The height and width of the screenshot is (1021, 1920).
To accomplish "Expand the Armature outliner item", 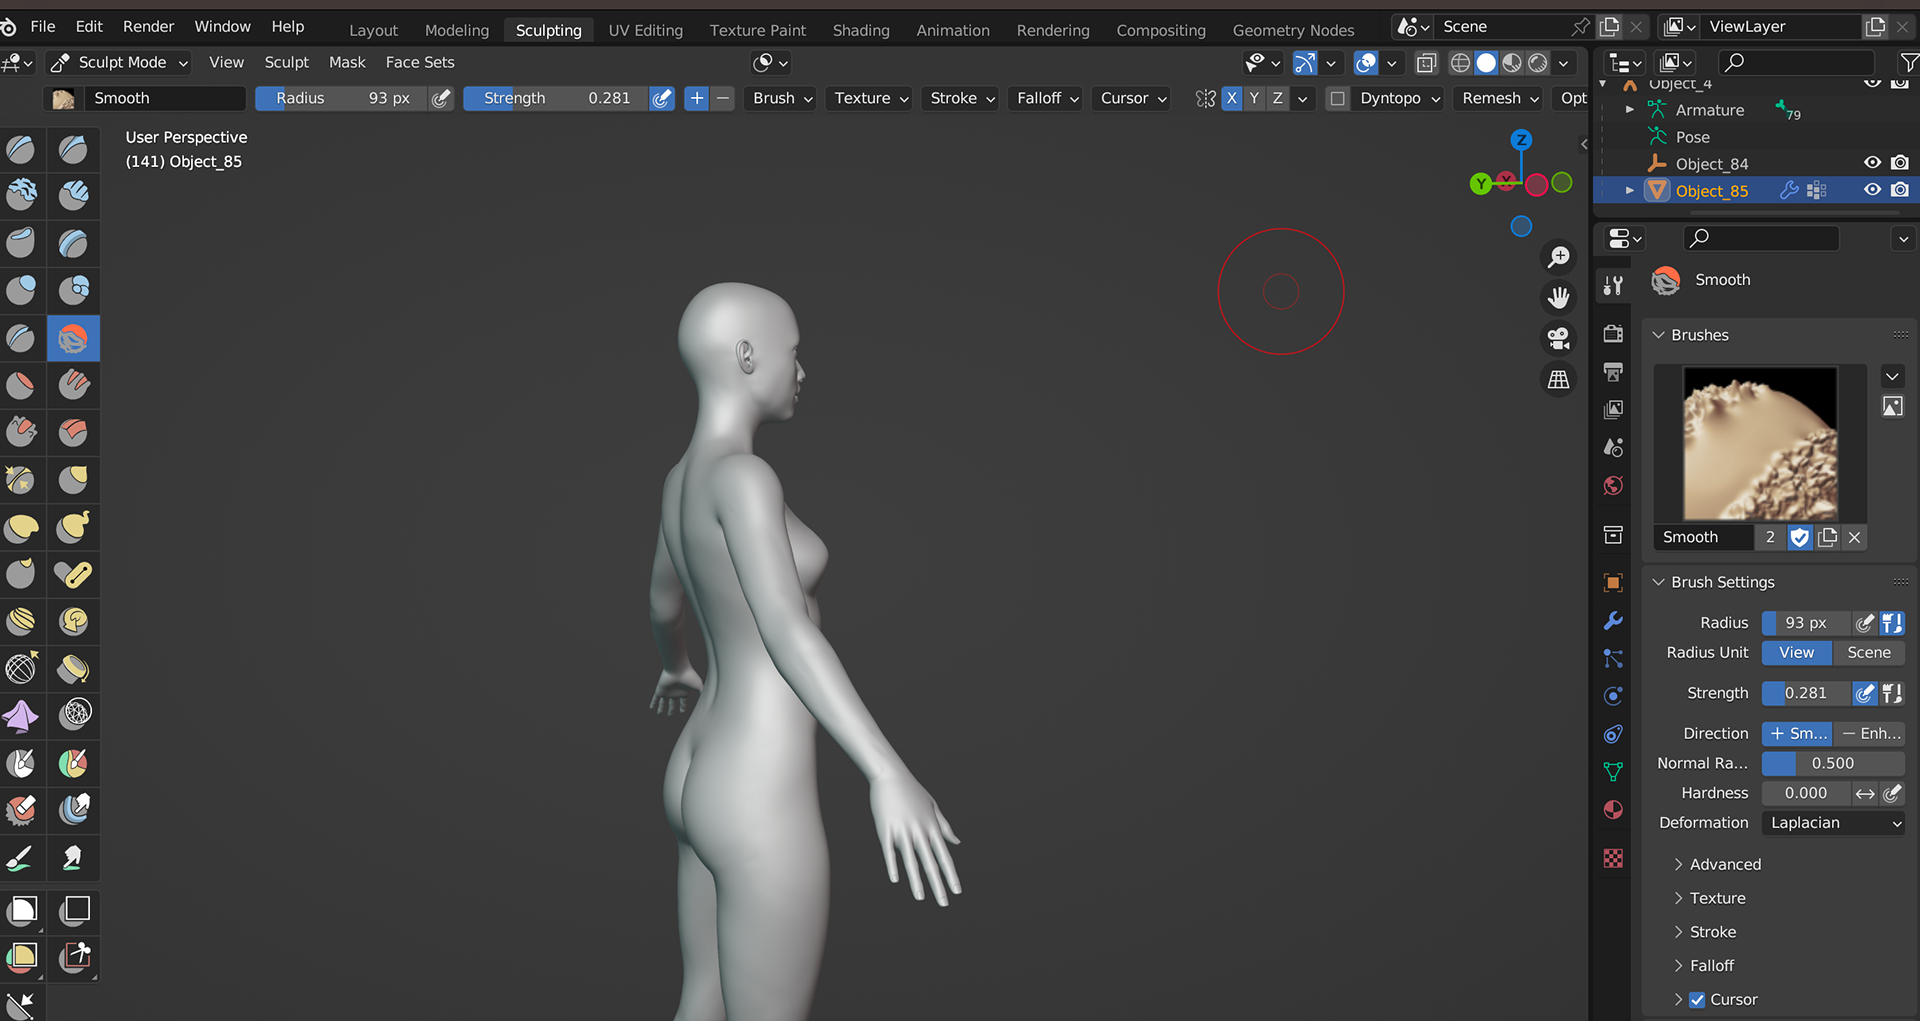I will pos(1629,109).
